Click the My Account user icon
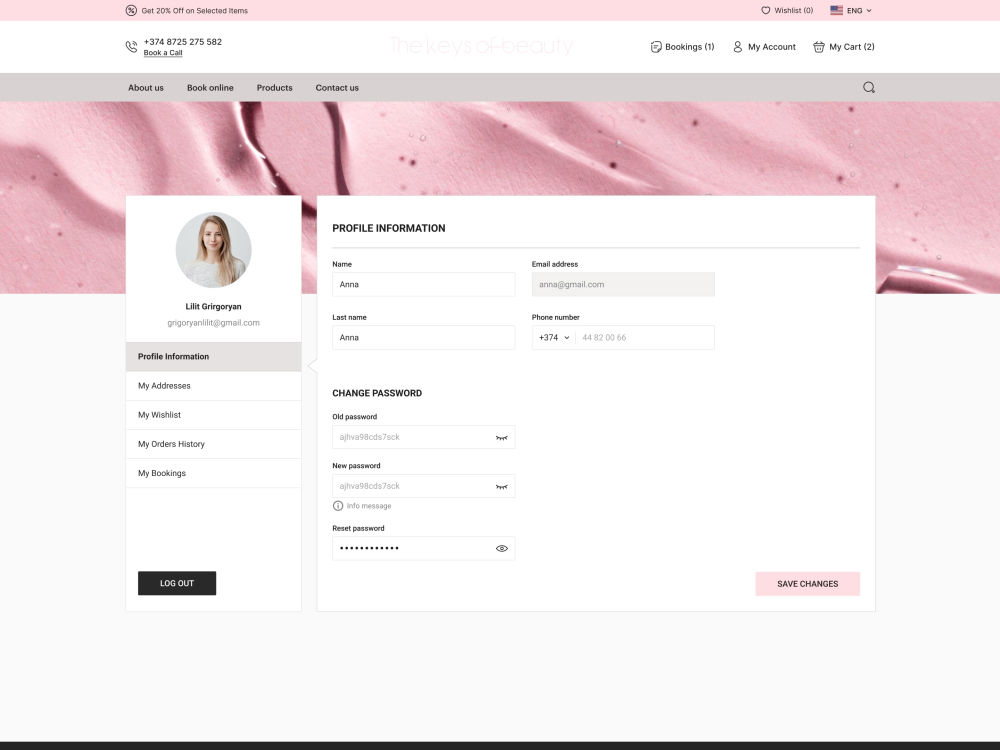 point(737,47)
